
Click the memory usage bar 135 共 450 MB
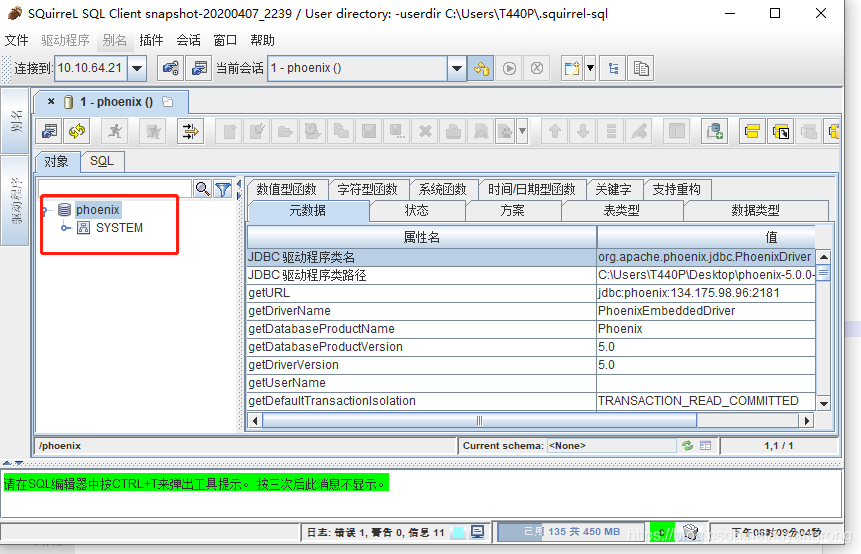click(x=571, y=531)
